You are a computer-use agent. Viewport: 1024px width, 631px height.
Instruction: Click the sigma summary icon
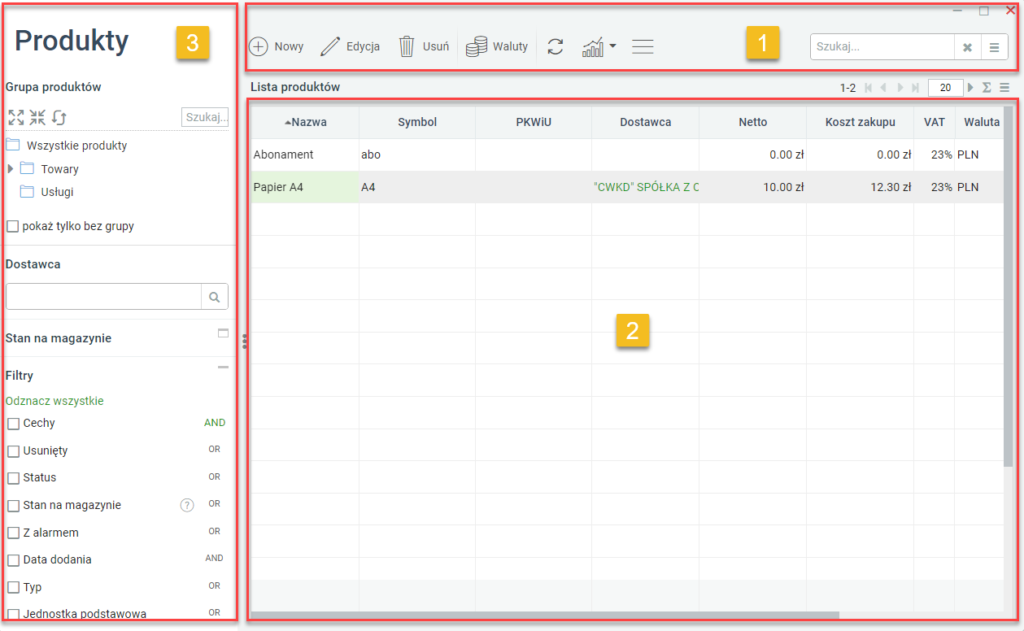(987, 88)
